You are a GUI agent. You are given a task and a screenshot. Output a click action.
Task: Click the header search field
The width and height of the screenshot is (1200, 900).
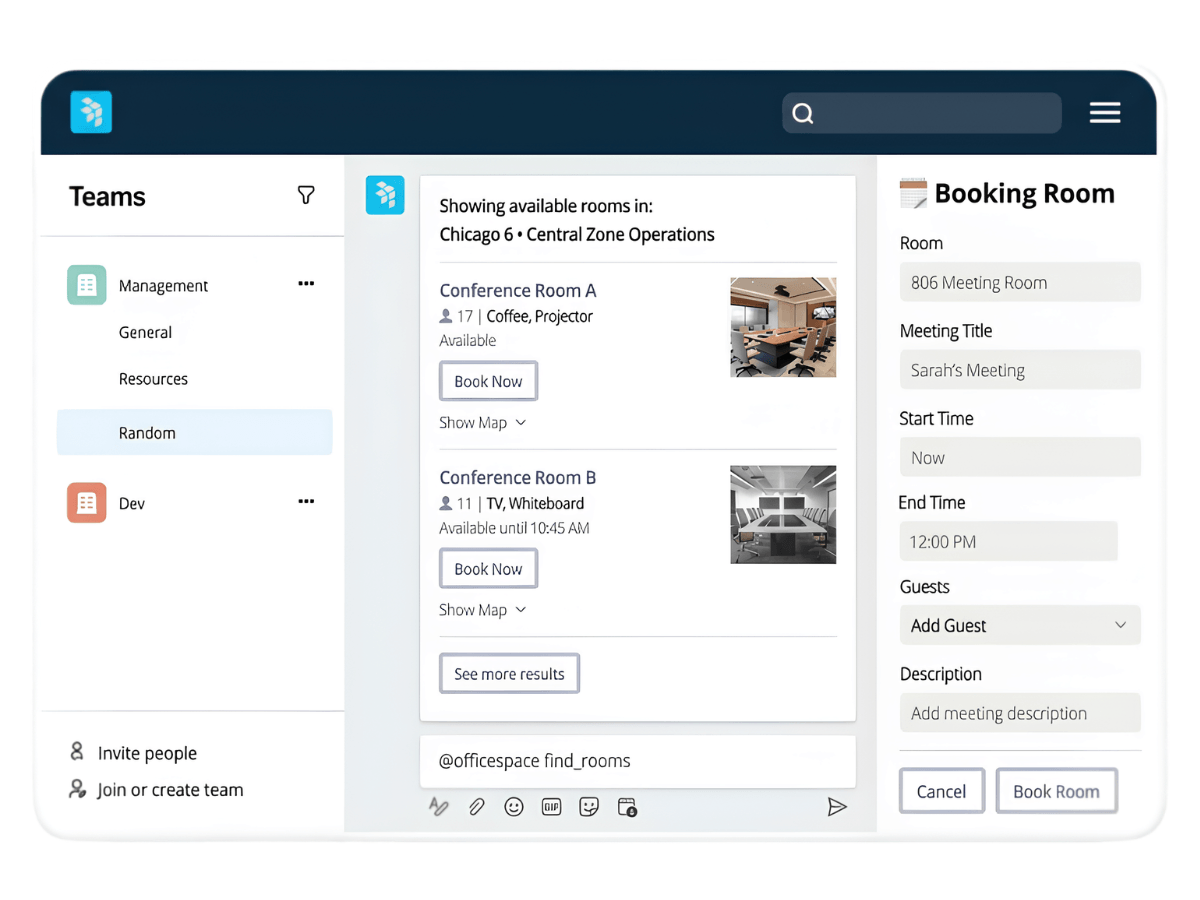click(x=921, y=113)
